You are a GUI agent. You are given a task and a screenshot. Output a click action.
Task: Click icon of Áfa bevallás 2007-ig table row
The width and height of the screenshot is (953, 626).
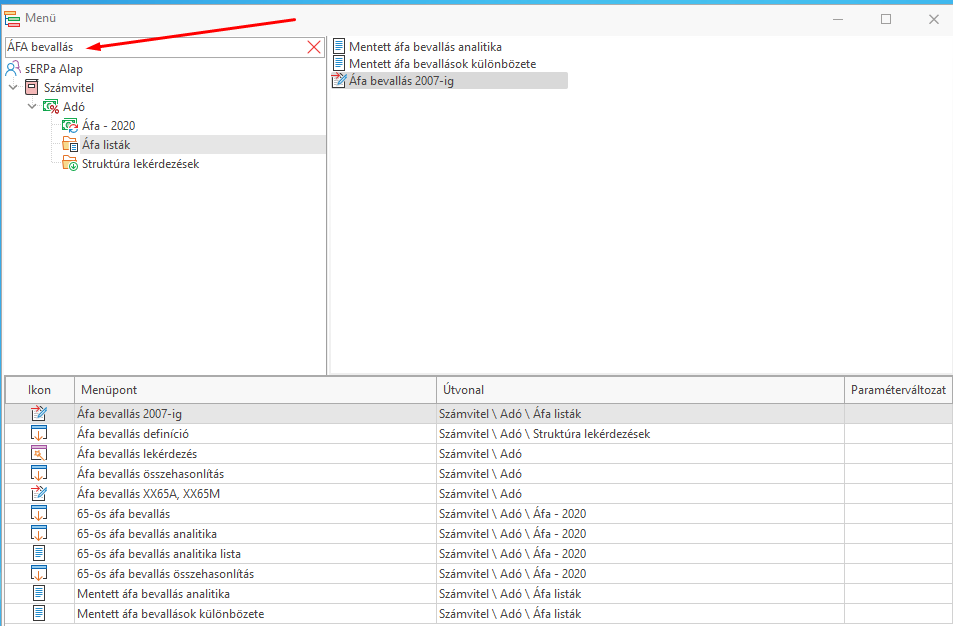coord(39,413)
